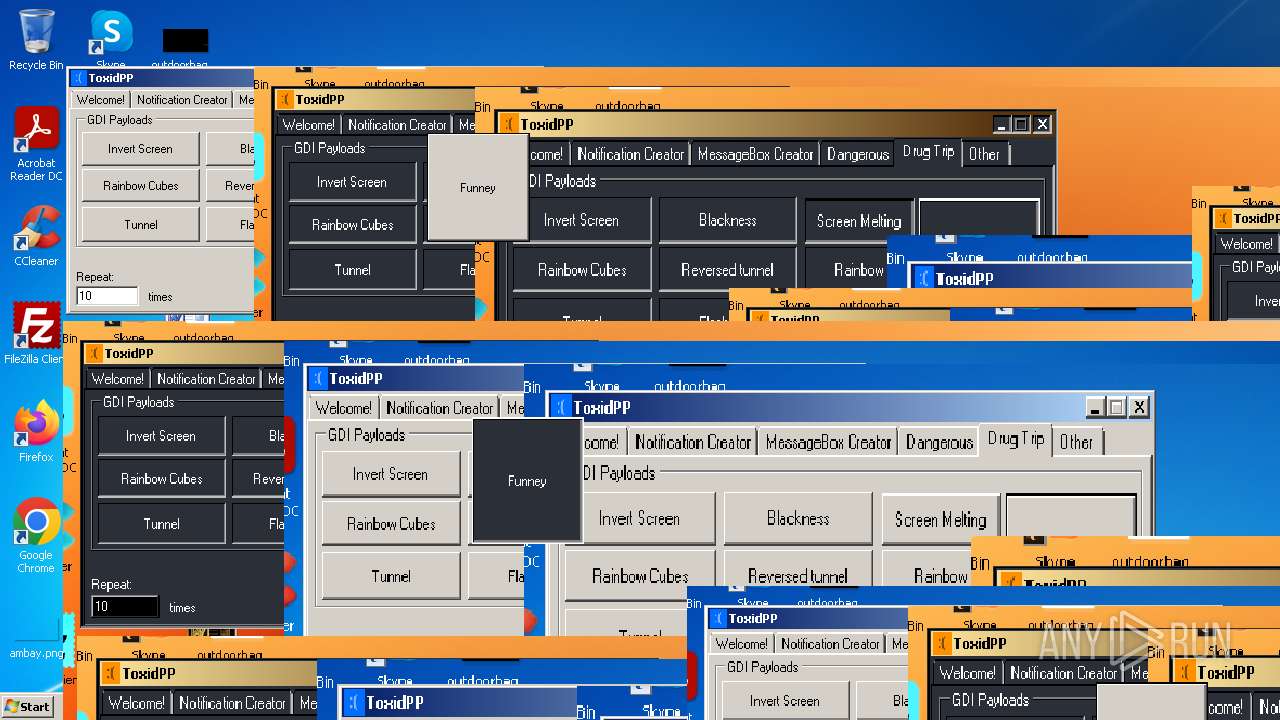The height and width of the screenshot is (720, 1280).
Task: Launch CCleaner from the desktop
Action: point(36,235)
